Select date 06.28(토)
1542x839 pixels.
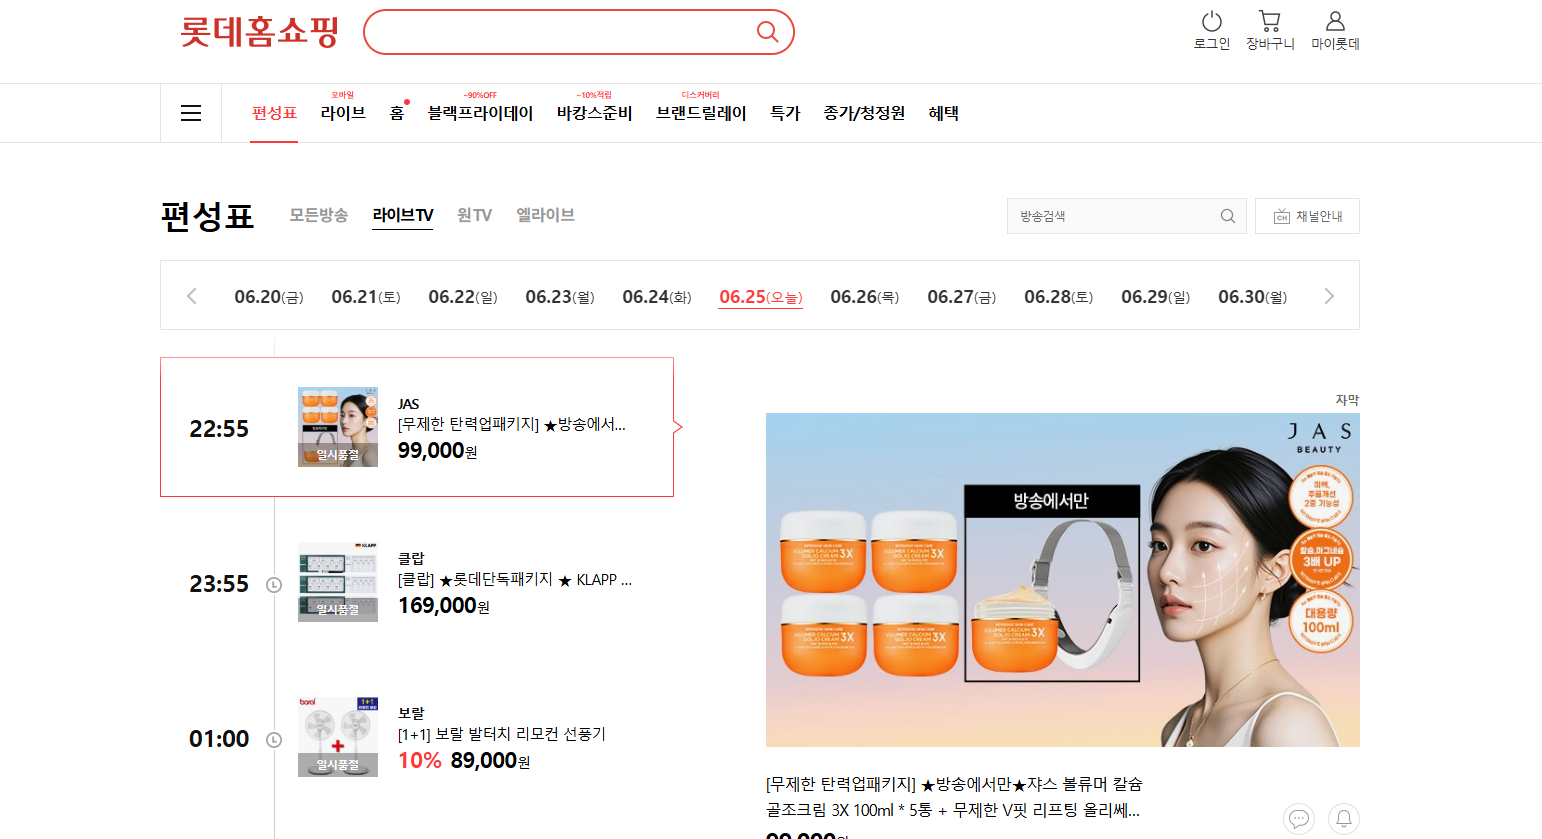point(1059,297)
